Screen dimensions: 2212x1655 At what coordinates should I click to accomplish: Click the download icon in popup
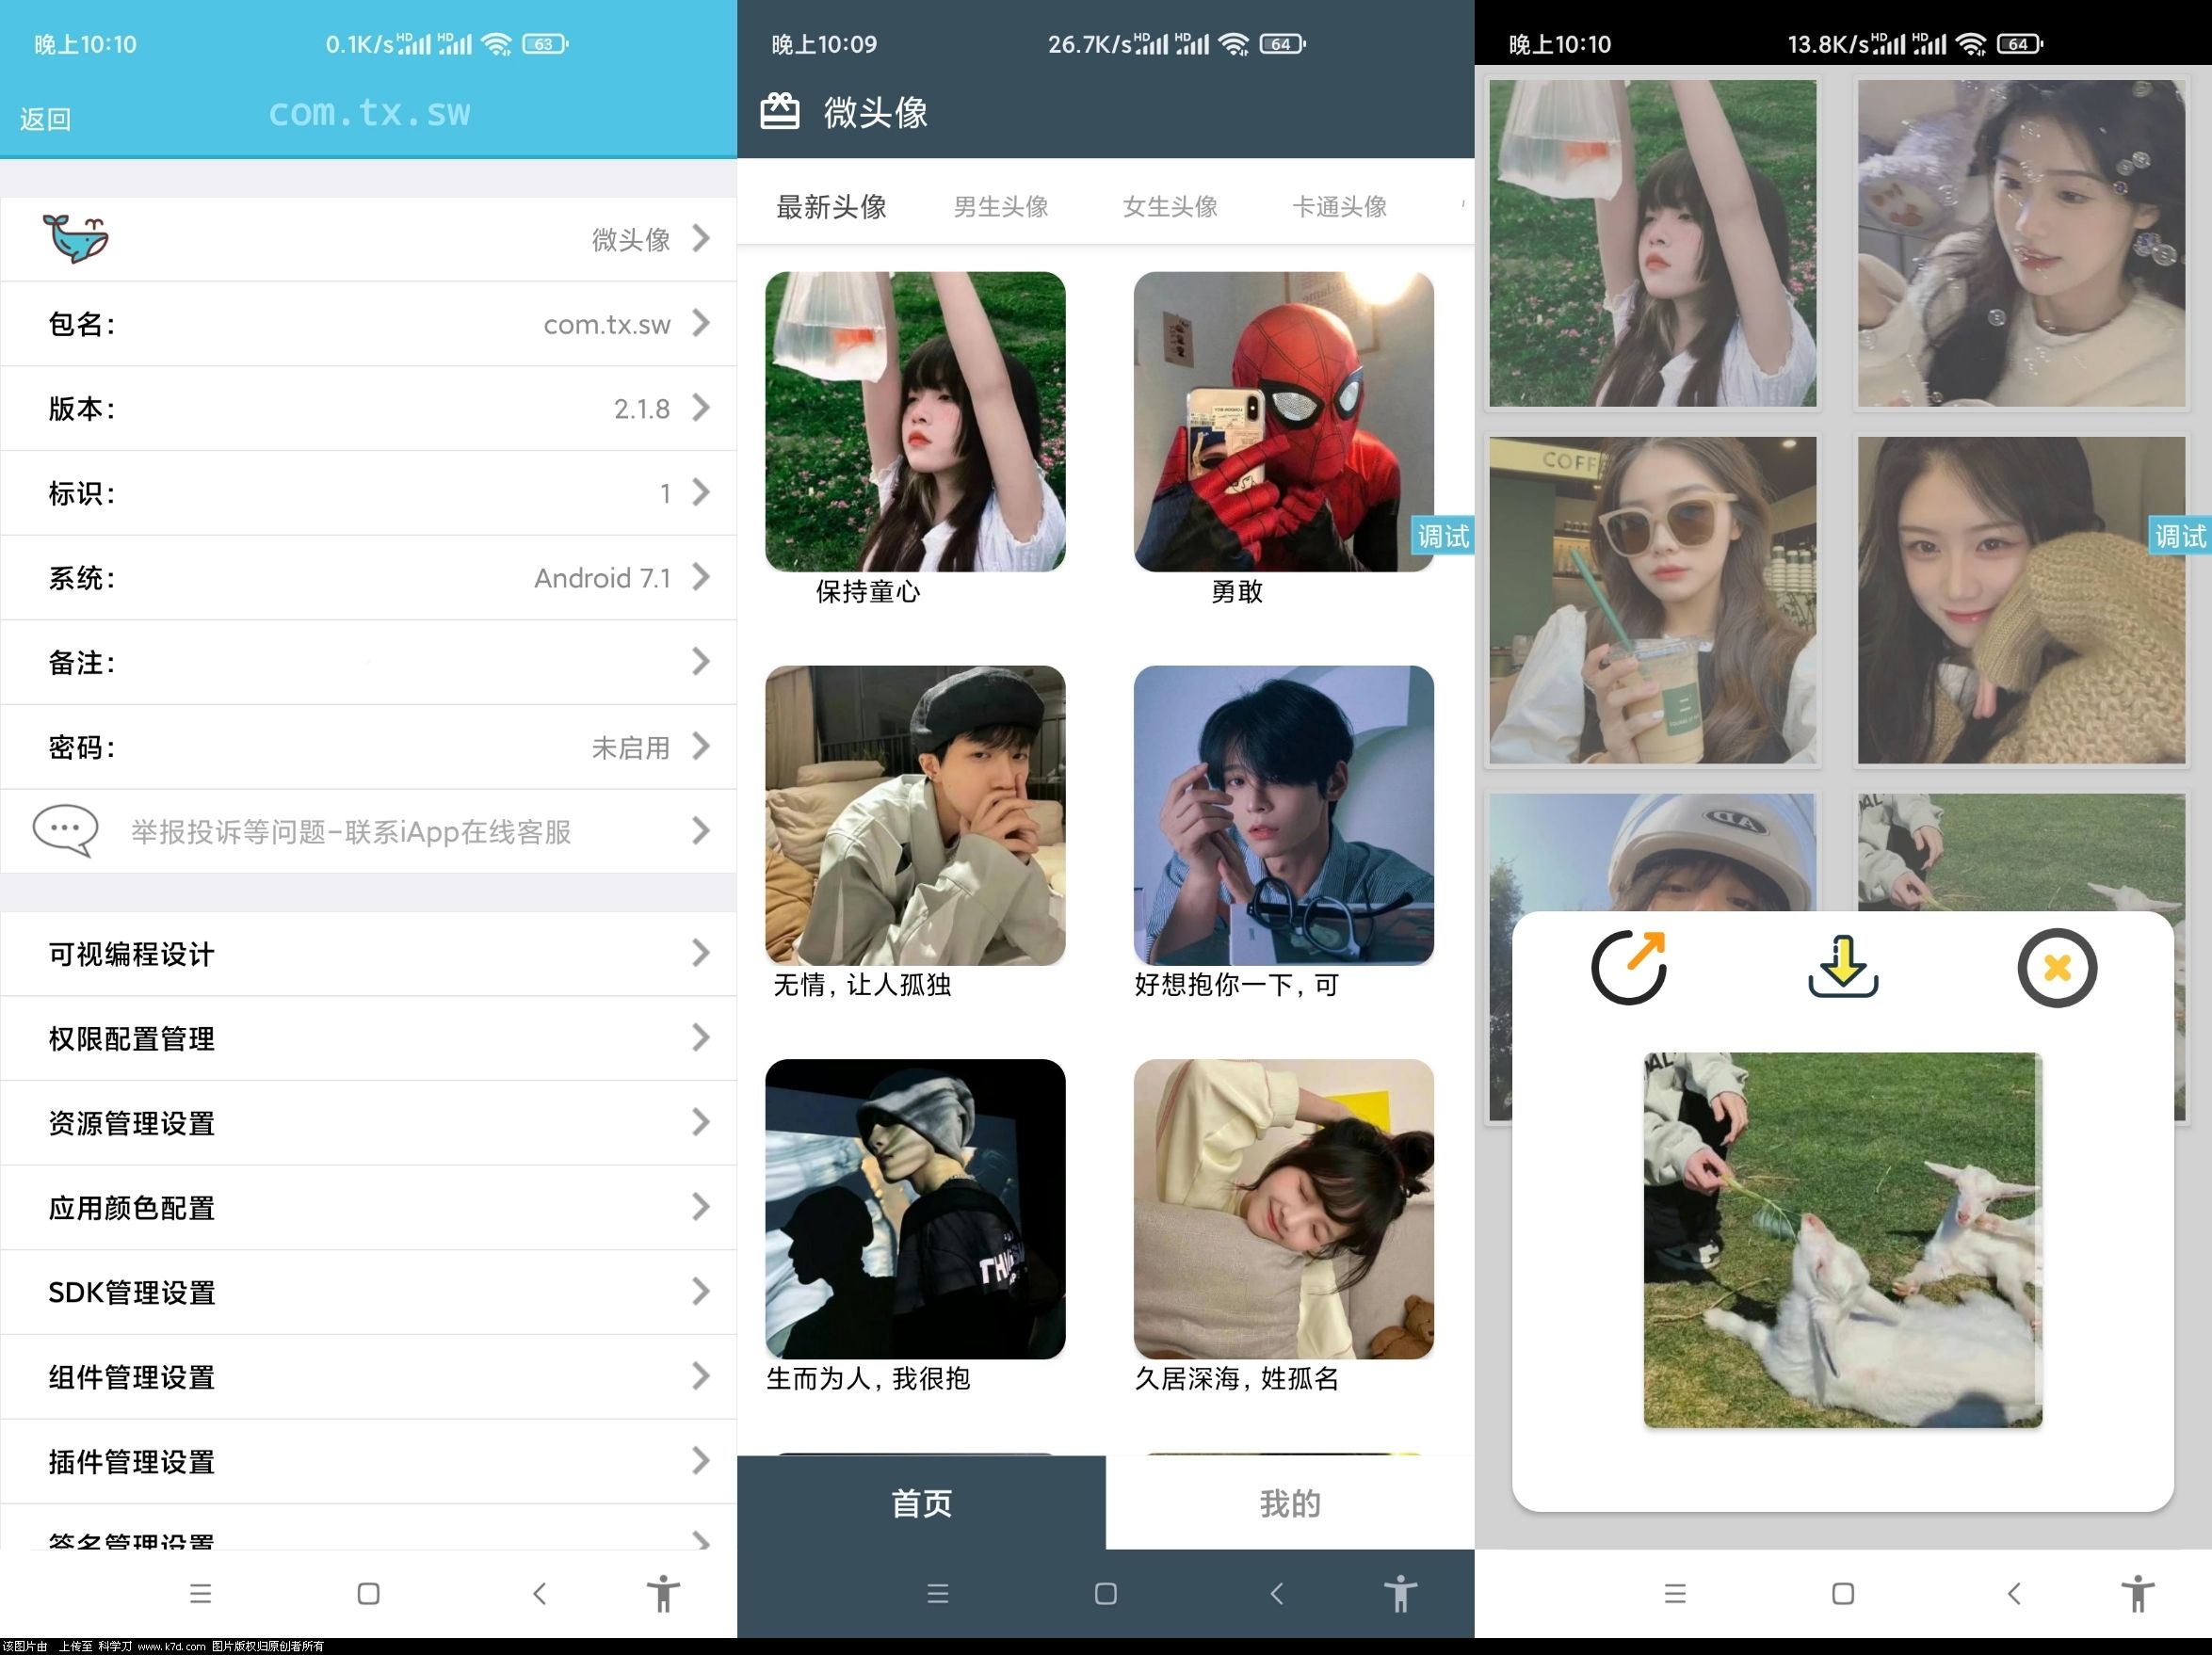pyautogui.click(x=1844, y=967)
